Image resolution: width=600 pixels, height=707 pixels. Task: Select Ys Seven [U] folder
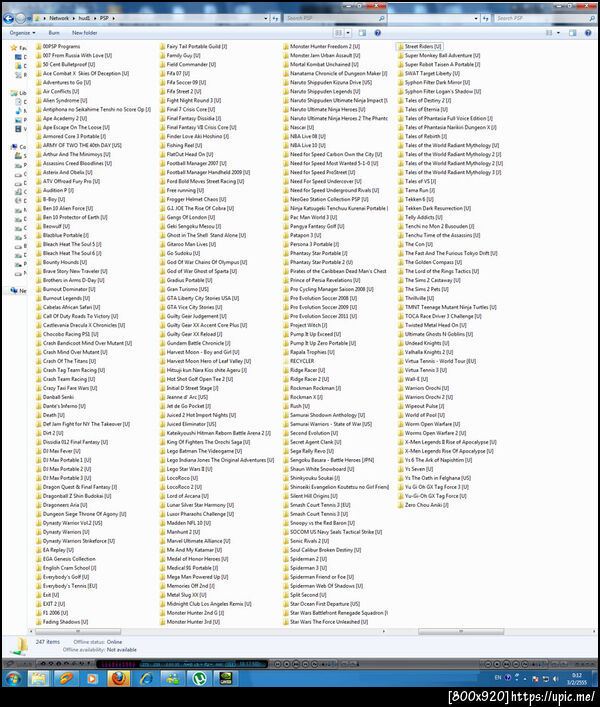pos(415,469)
